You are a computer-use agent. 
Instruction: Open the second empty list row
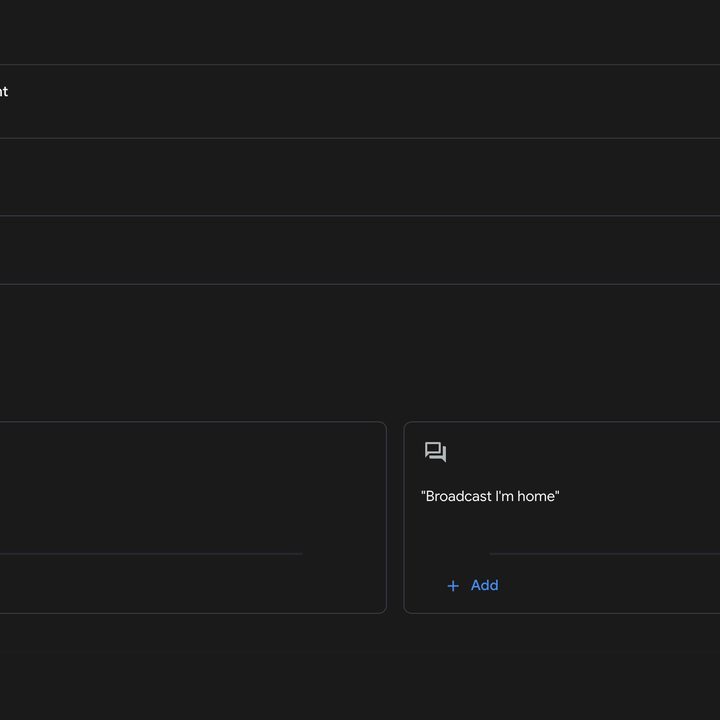(360, 177)
